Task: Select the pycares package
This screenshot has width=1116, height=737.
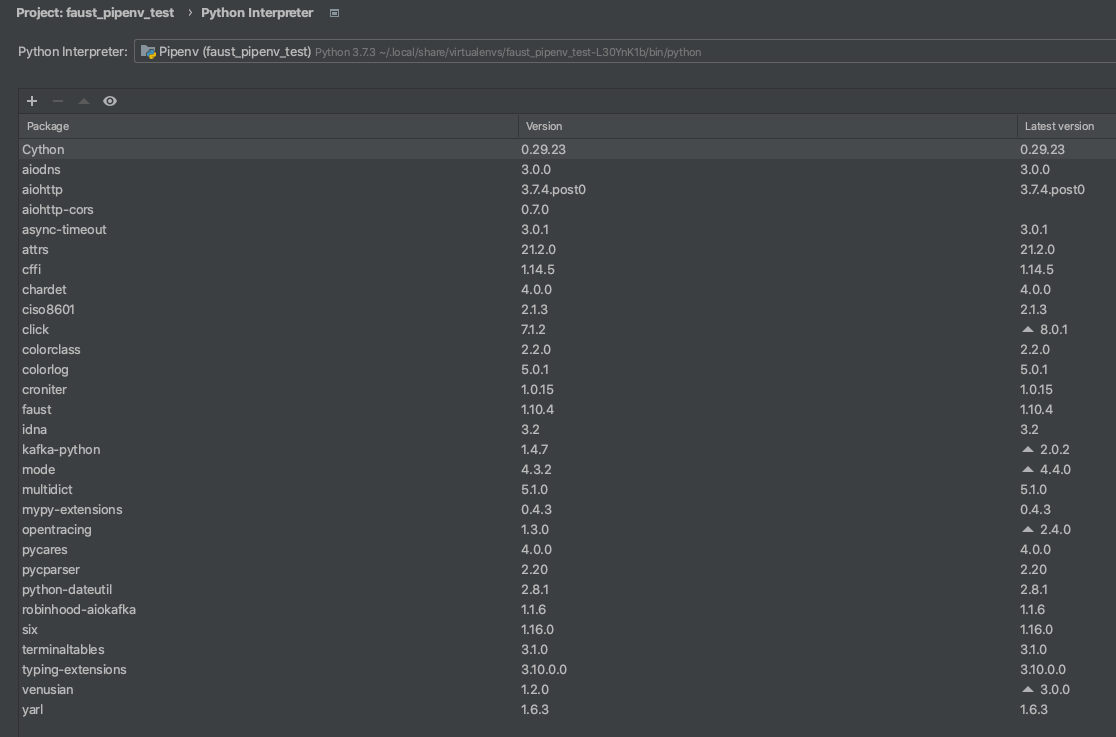Action: point(44,549)
